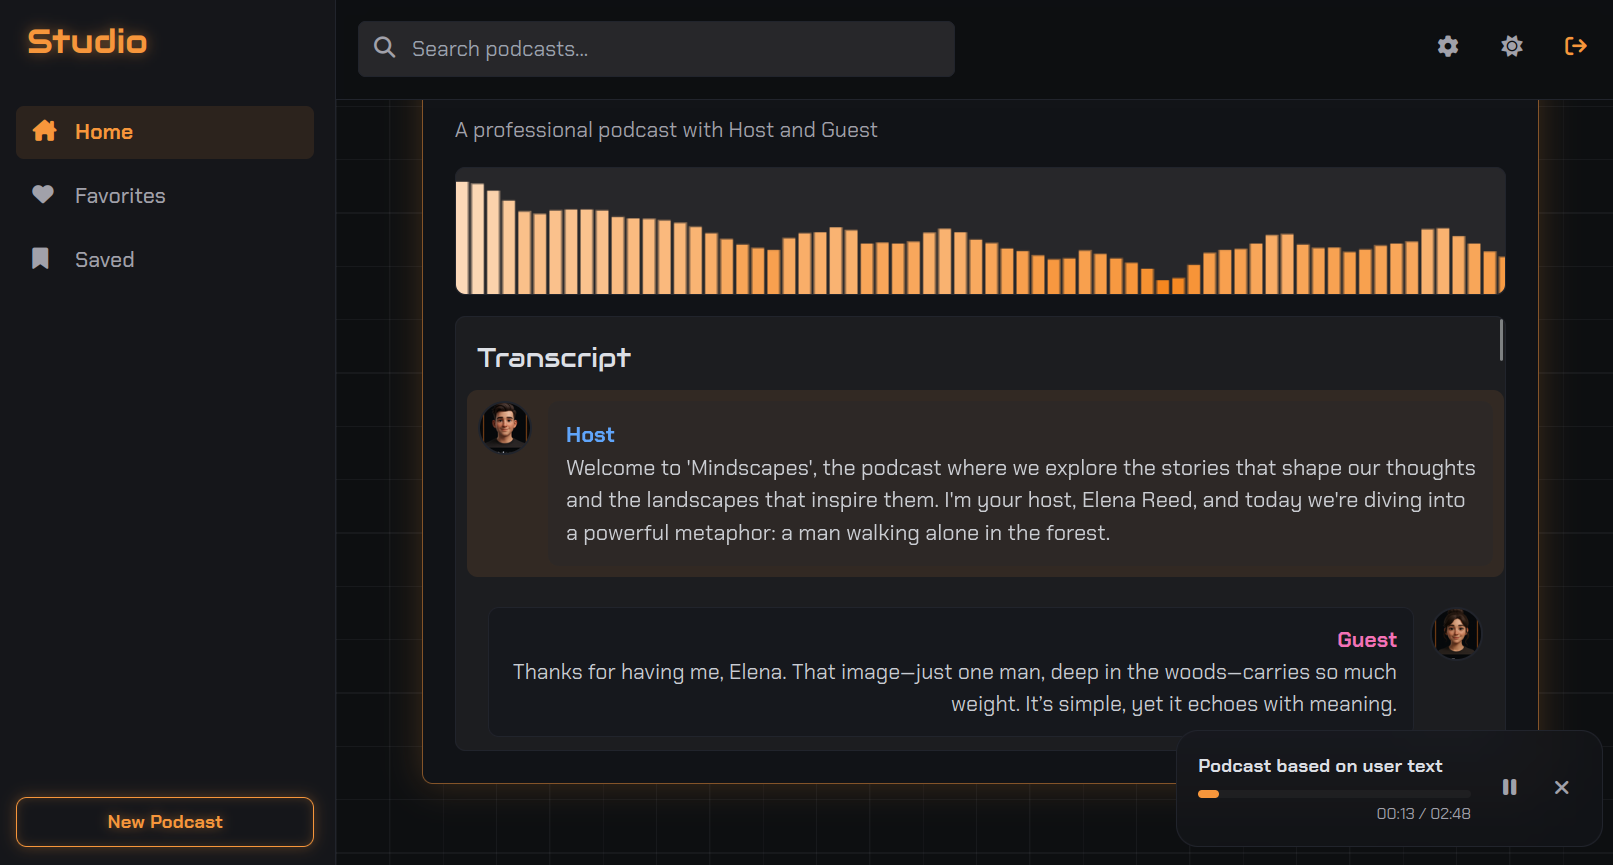Toggle light/dark theme with sun icon
Screen dimensions: 1613x865
(1512, 46)
